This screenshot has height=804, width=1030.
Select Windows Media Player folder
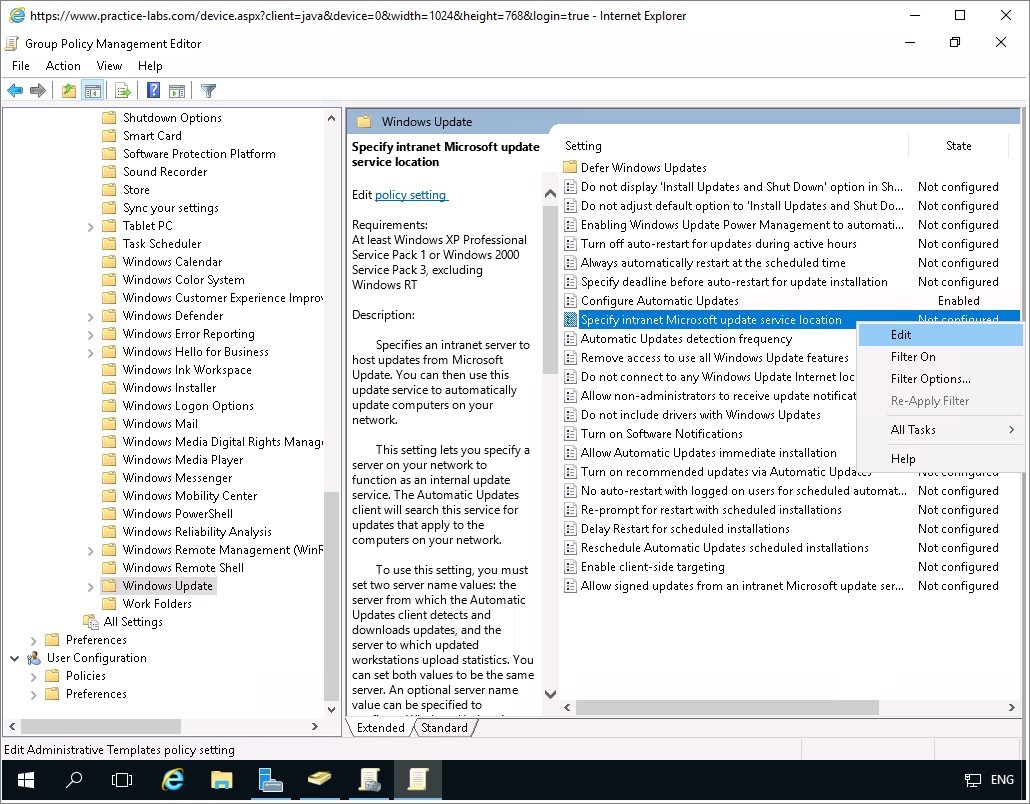pyautogui.click(x=183, y=460)
